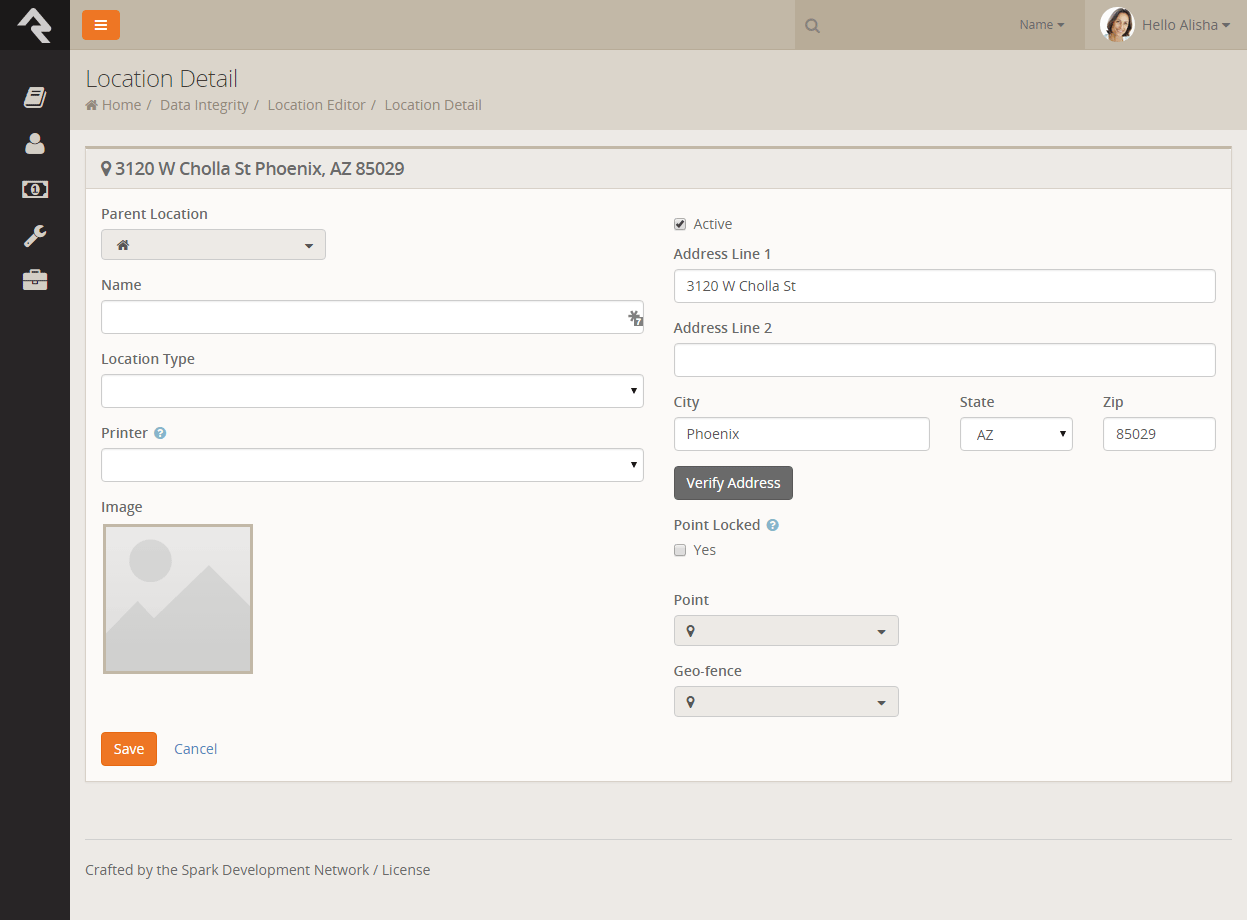This screenshot has height=920, width=1247.
Task: Open the Hello Alisha user menu
Action: tap(1186, 25)
